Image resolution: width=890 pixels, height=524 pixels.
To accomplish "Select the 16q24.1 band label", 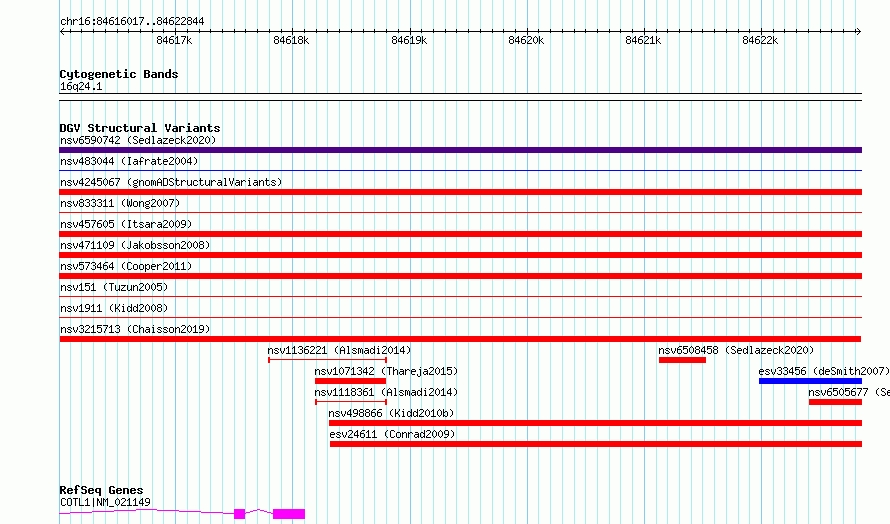I will point(81,86).
